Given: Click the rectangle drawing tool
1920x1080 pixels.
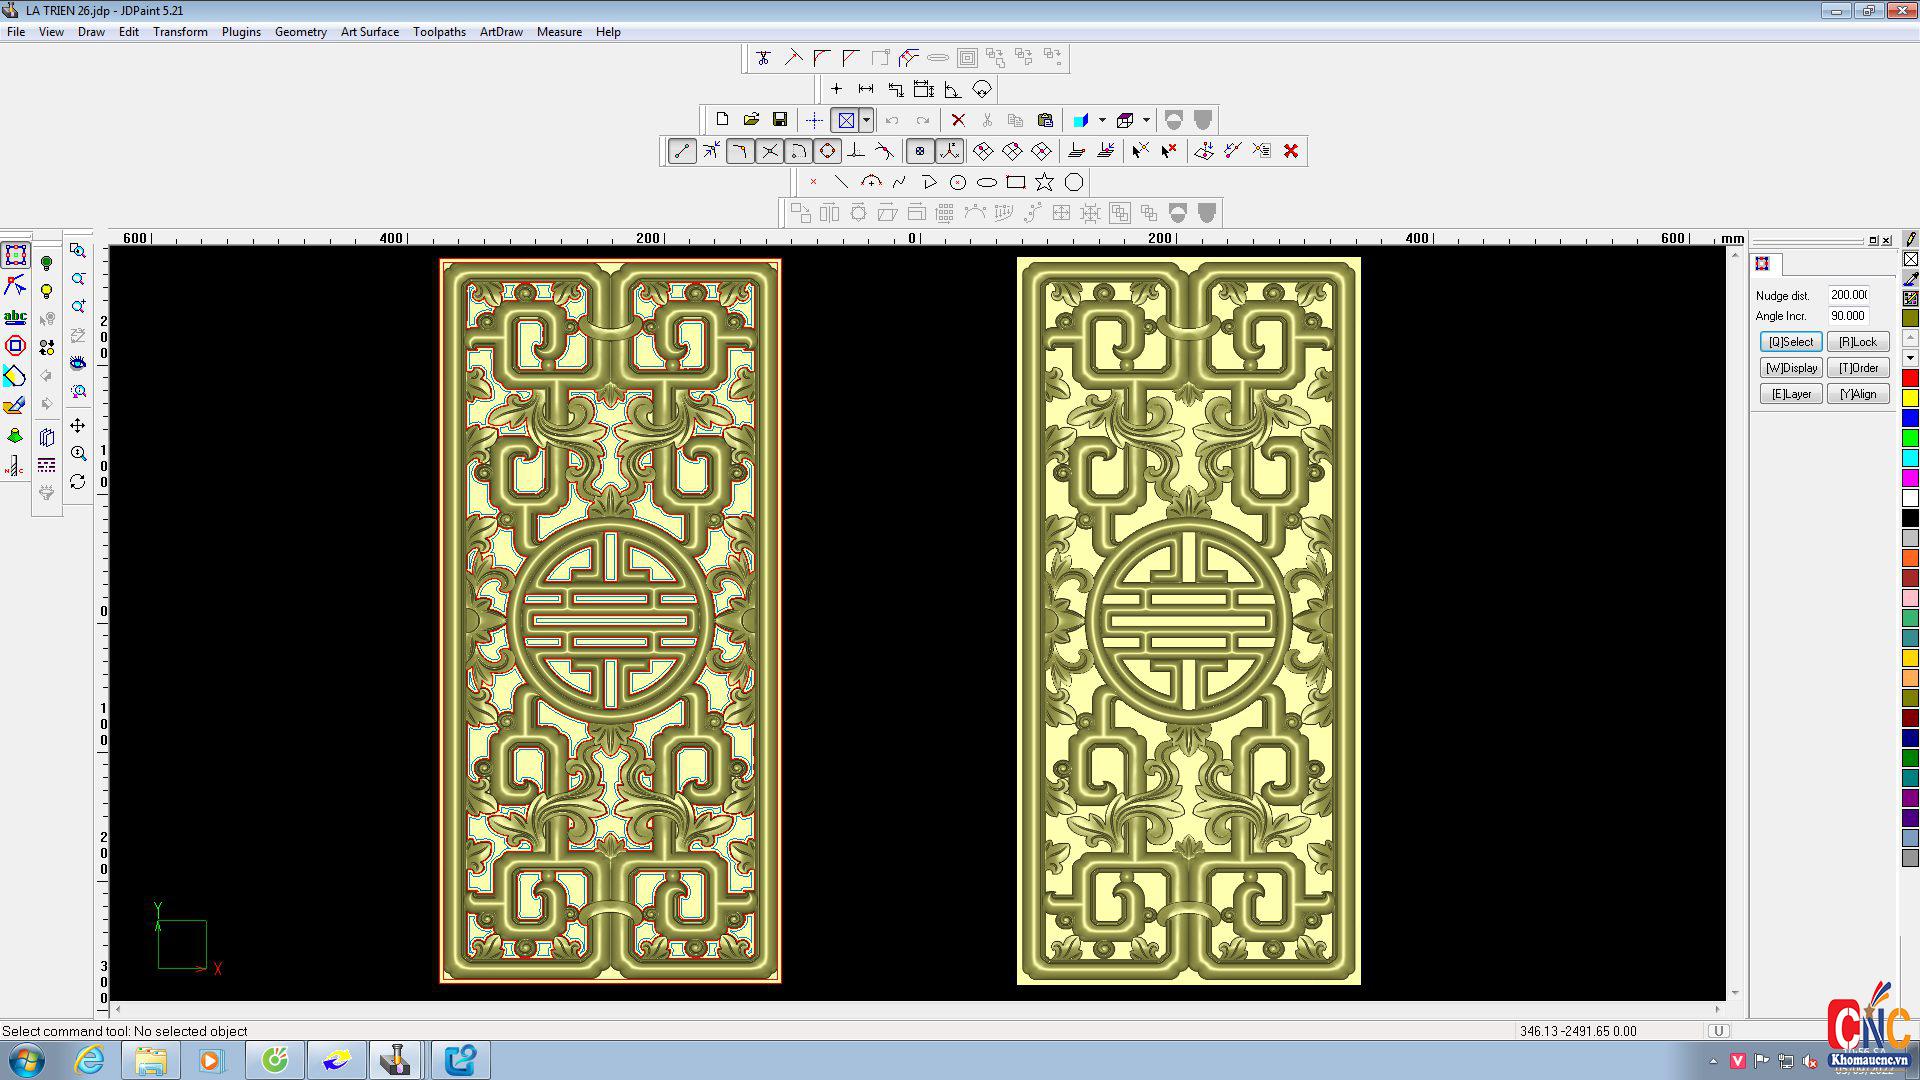Looking at the screenshot, I should pos(1016,182).
